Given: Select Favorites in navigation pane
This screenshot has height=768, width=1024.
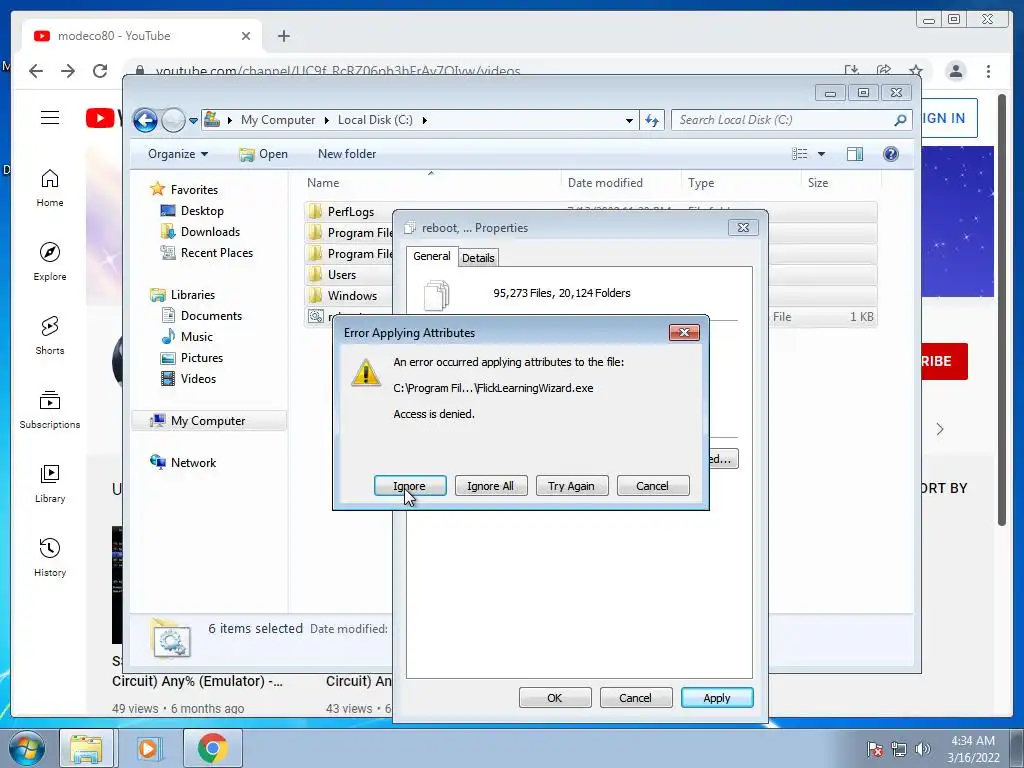Looking at the screenshot, I should coord(194,189).
